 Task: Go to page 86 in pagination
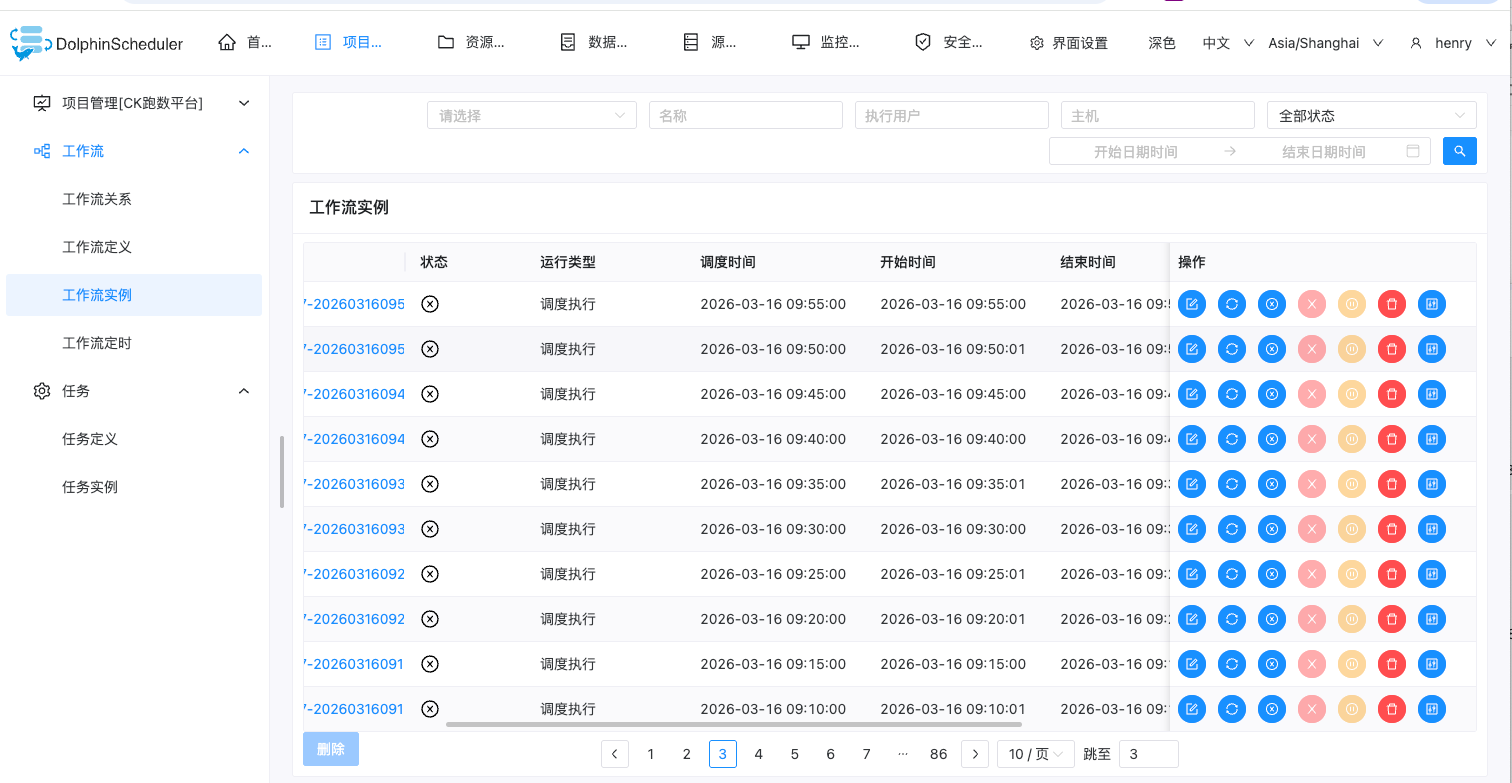(x=938, y=754)
